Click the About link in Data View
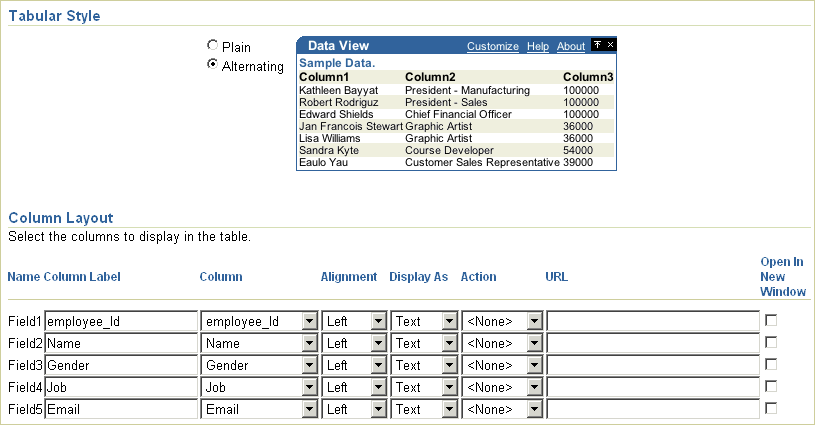815x425 pixels. pyautogui.click(x=571, y=46)
